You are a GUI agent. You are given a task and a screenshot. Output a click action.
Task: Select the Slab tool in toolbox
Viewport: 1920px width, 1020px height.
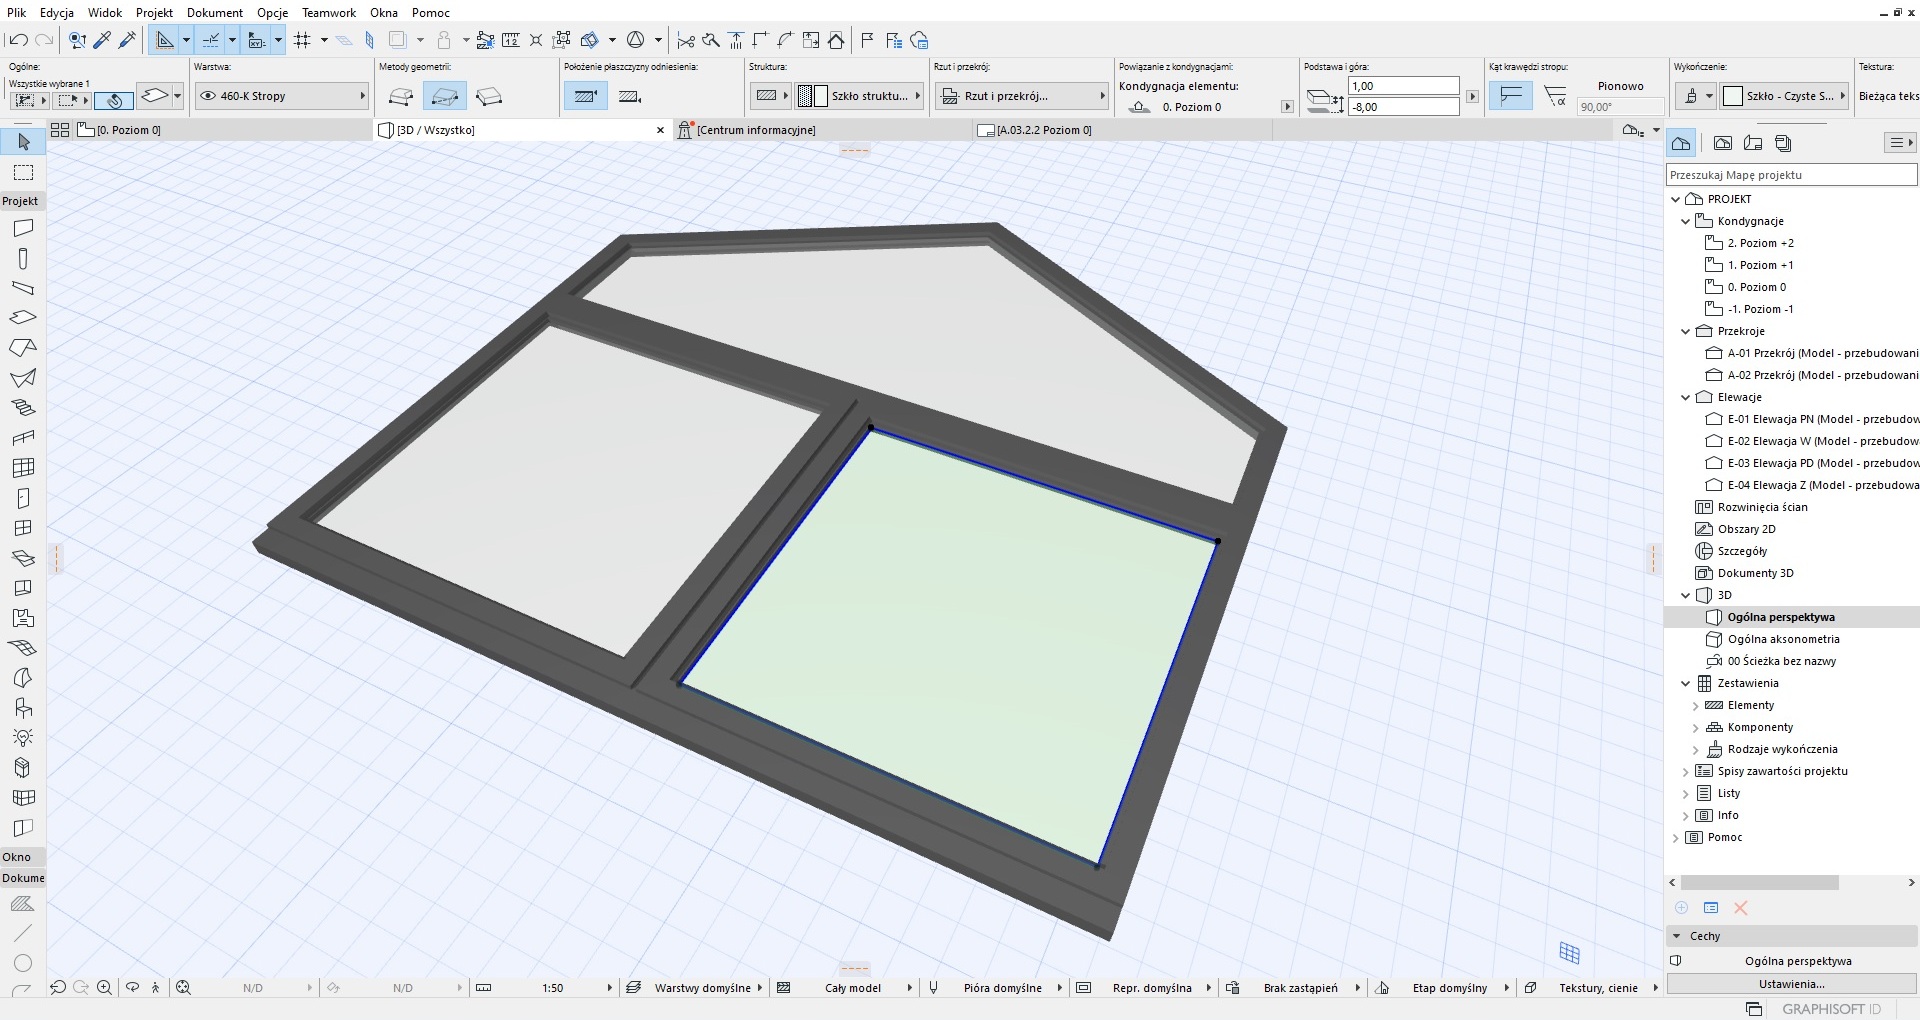(x=23, y=318)
